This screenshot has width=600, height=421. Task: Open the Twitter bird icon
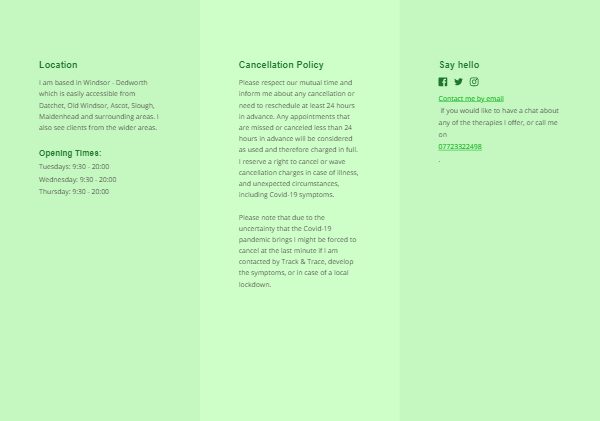pos(458,82)
